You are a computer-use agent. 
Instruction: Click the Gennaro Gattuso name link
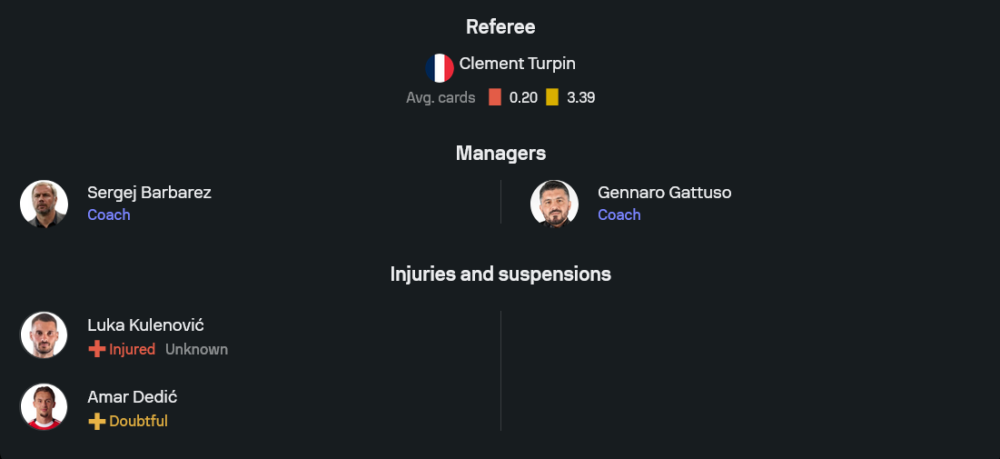(664, 192)
